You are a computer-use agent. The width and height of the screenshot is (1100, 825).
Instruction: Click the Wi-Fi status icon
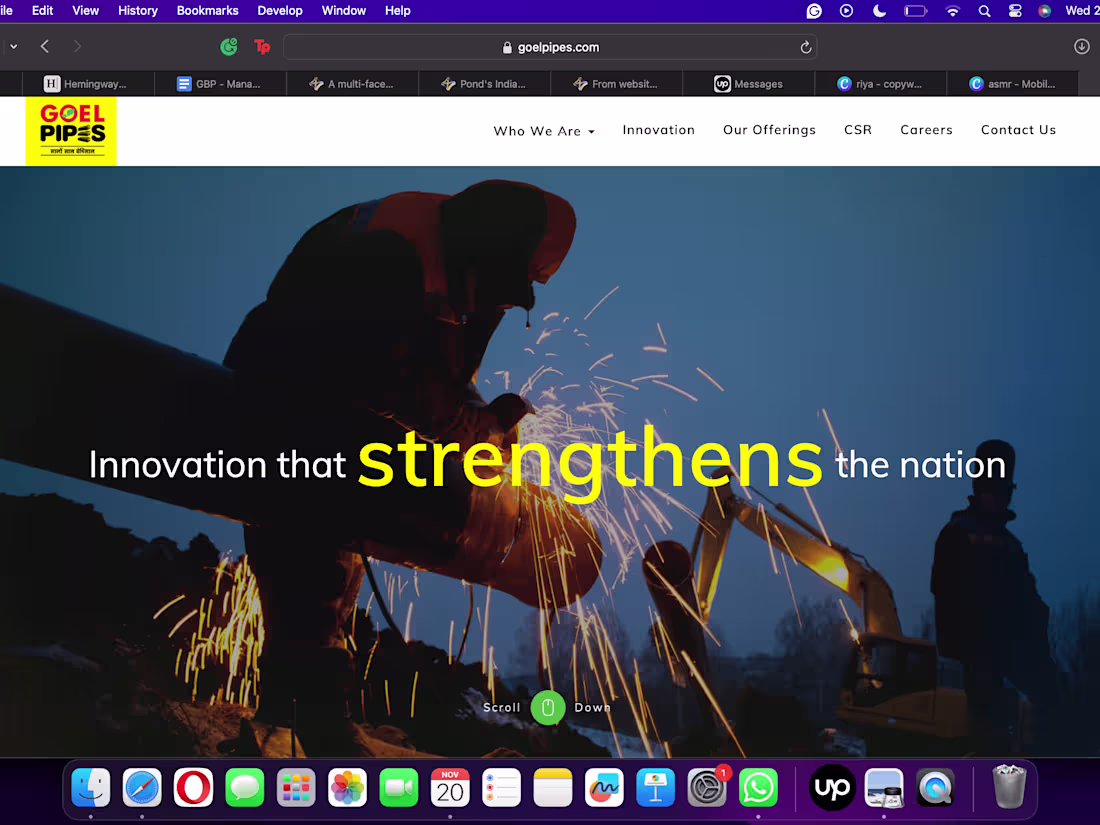click(952, 11)
